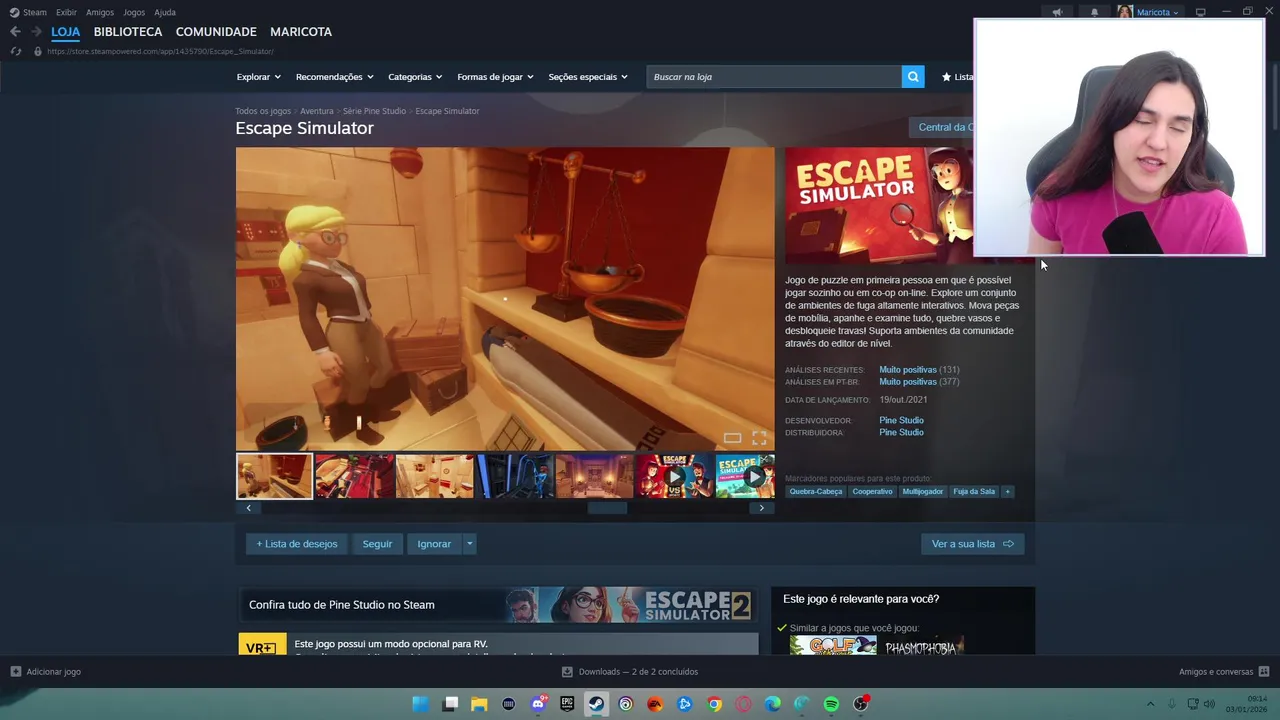The width and height of the screenshot is (1280, 720).
Task: Open the Pine Studio developer link
Action: [901, 420]
